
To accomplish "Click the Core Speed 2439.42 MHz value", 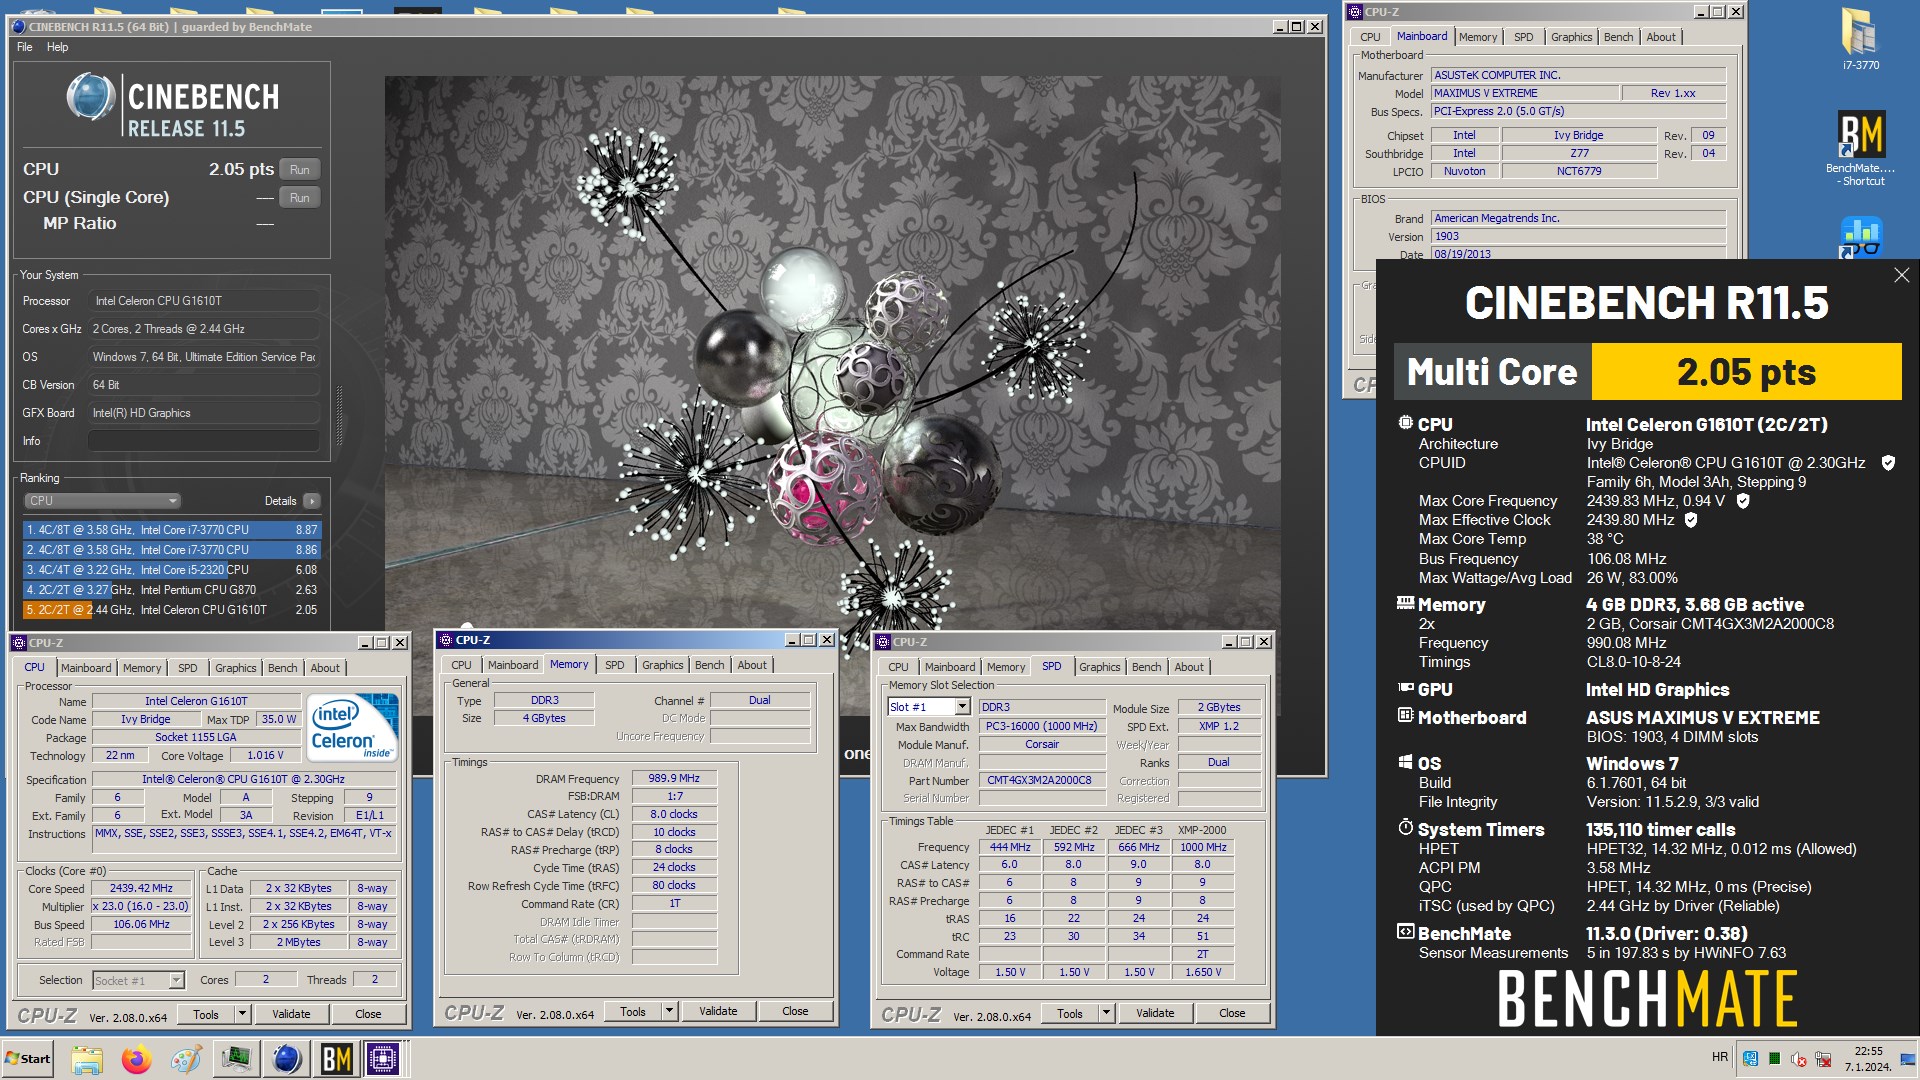I will [141, 889].
